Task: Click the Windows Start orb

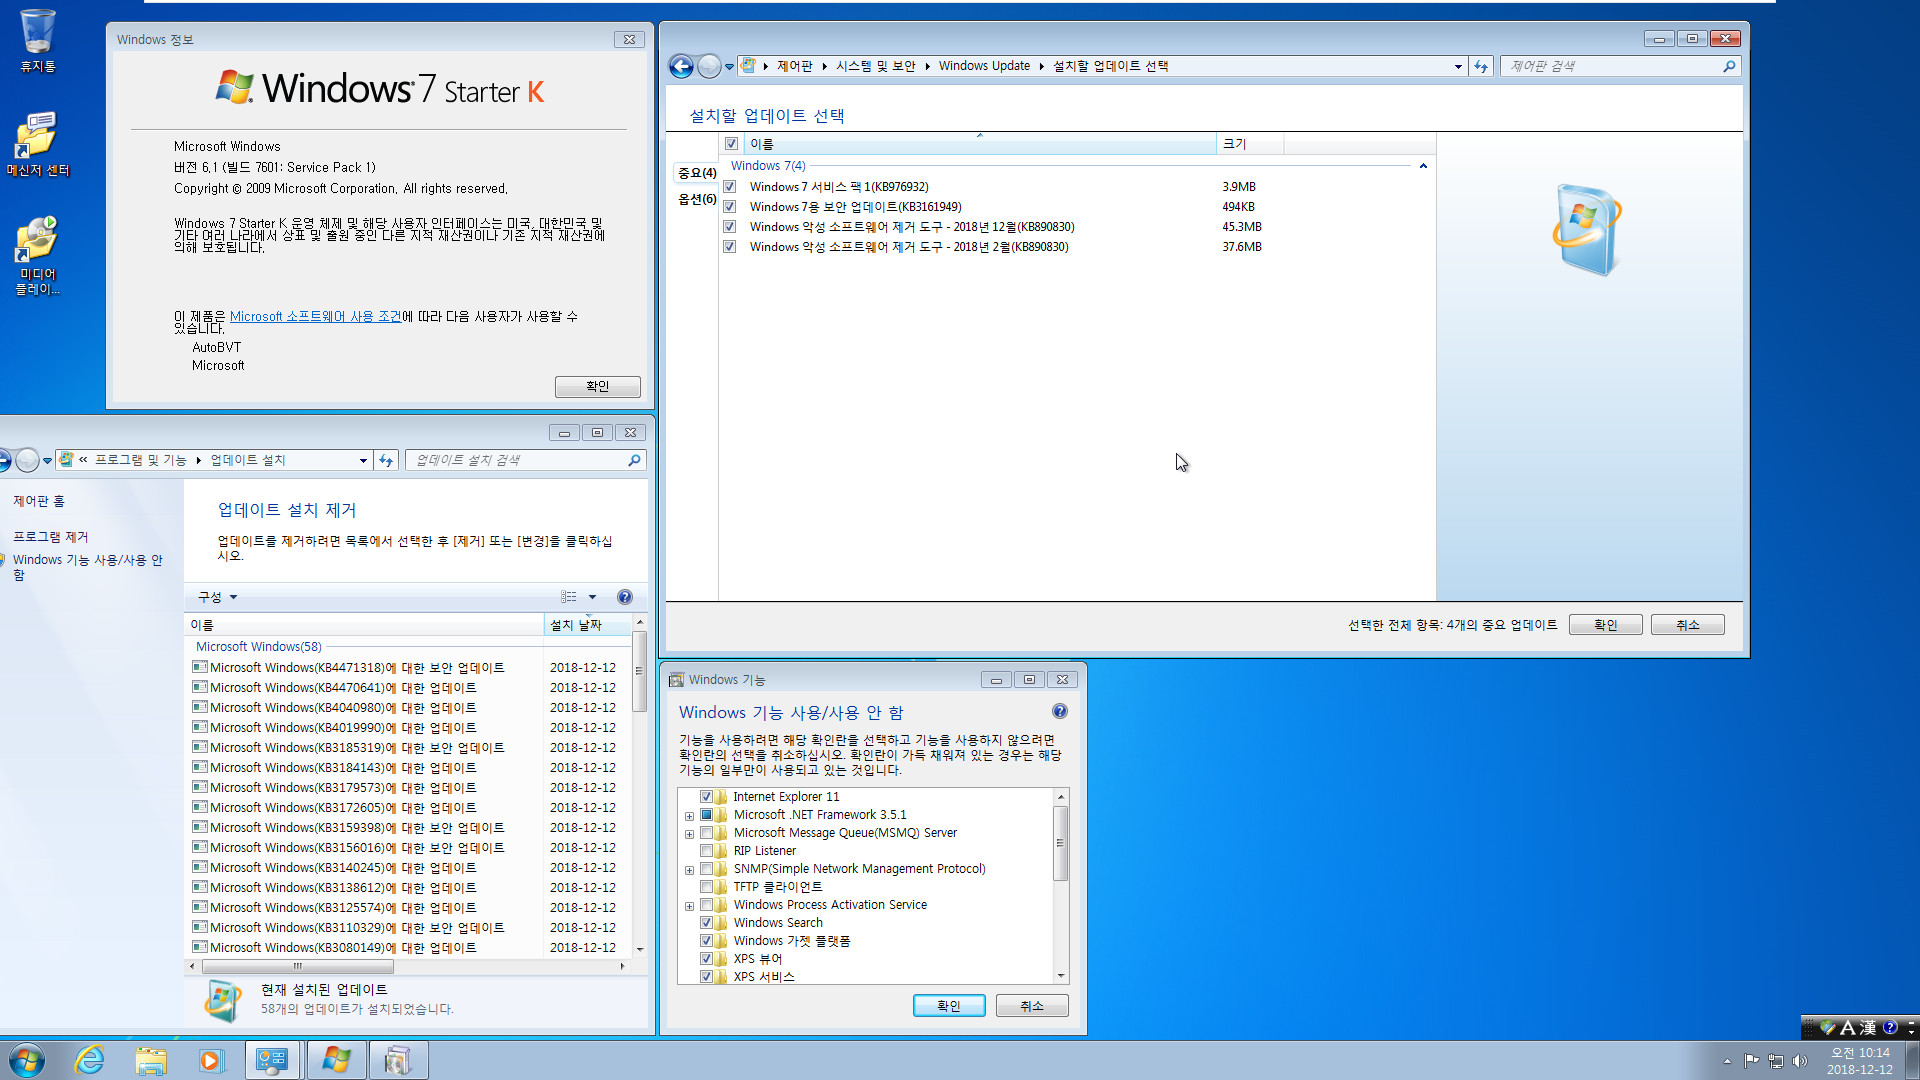Action: tap(27, 1060)
